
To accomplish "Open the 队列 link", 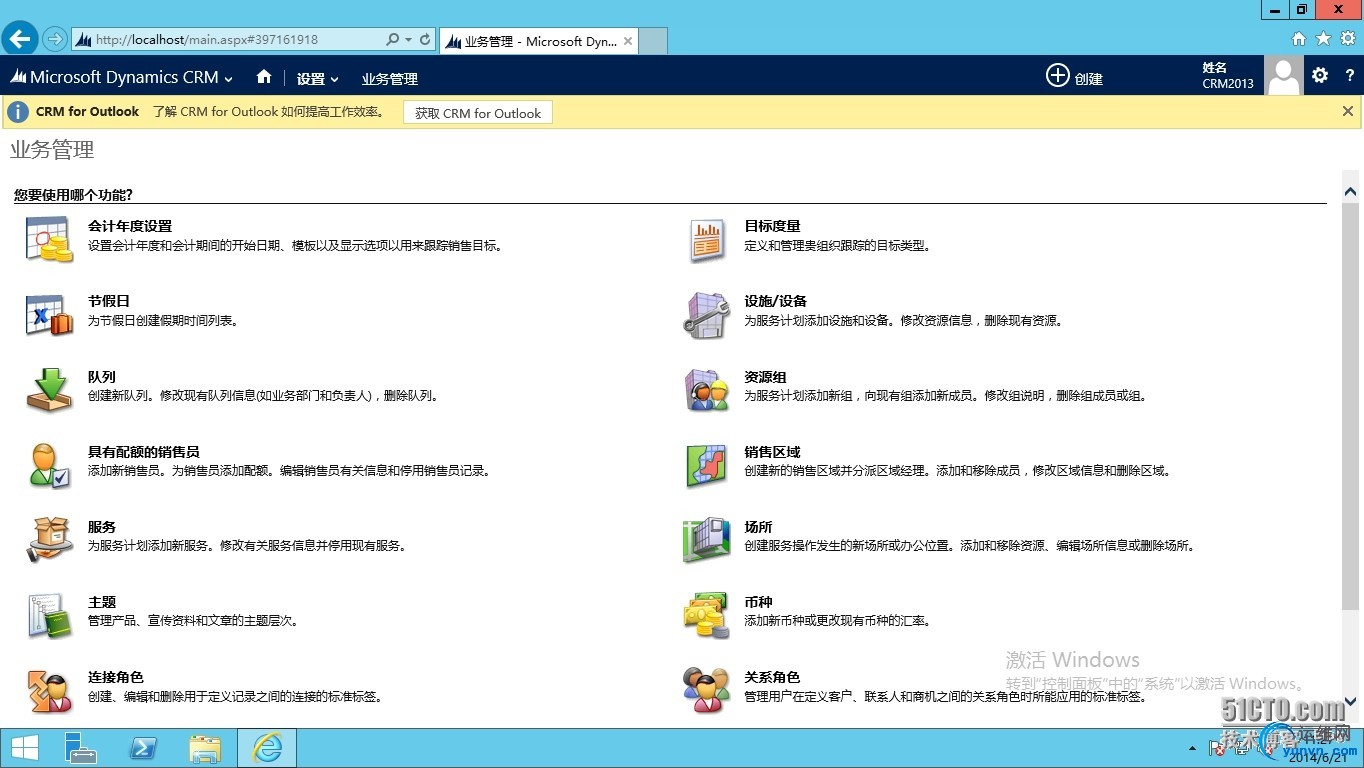I will [x=102, y=377].
